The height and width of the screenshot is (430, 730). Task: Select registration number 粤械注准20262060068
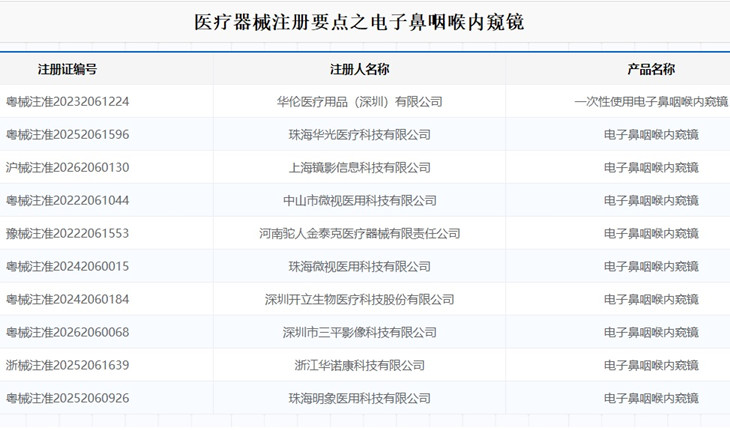pyautogui.click(x=68, y=333)
